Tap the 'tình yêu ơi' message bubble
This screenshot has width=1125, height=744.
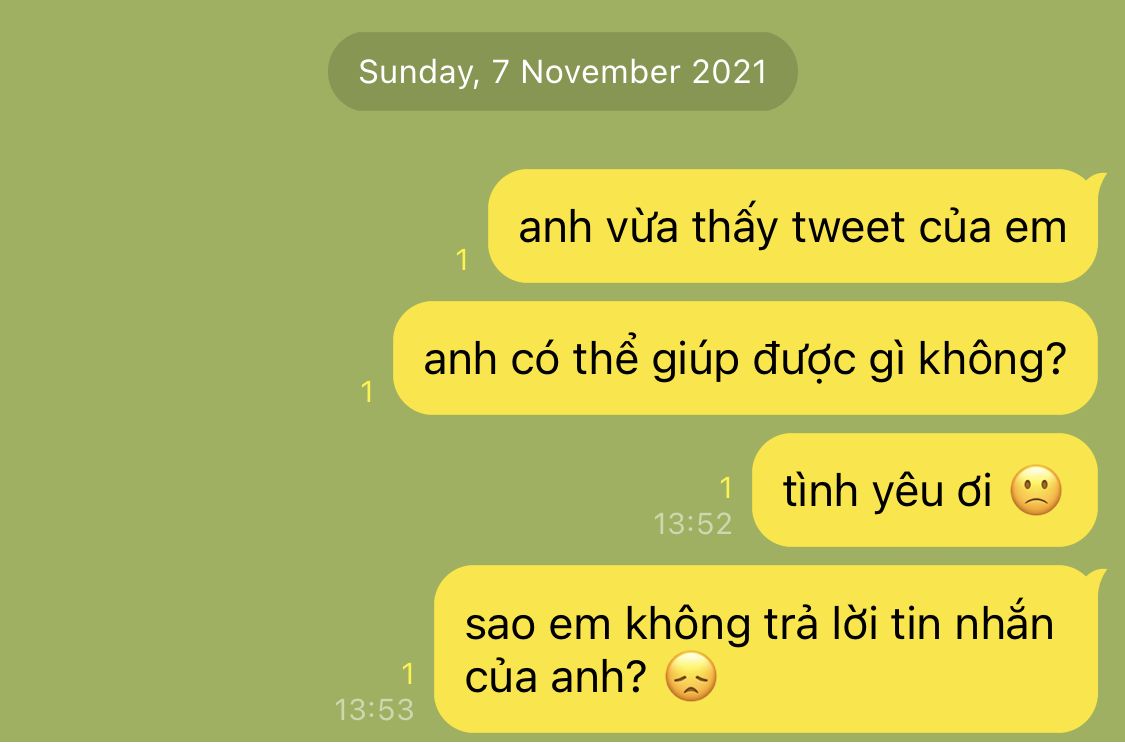pyautogui.click(x=925, y=490)
